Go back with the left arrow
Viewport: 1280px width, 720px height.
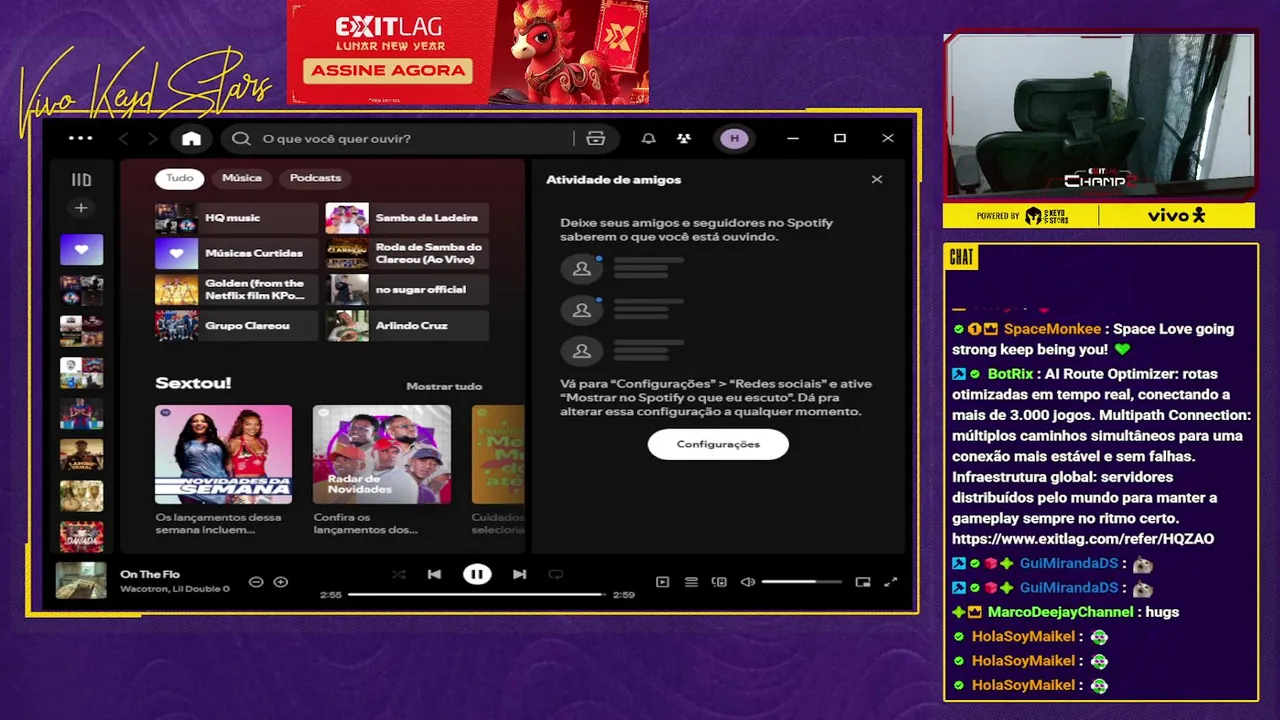[x=124, y=139]
